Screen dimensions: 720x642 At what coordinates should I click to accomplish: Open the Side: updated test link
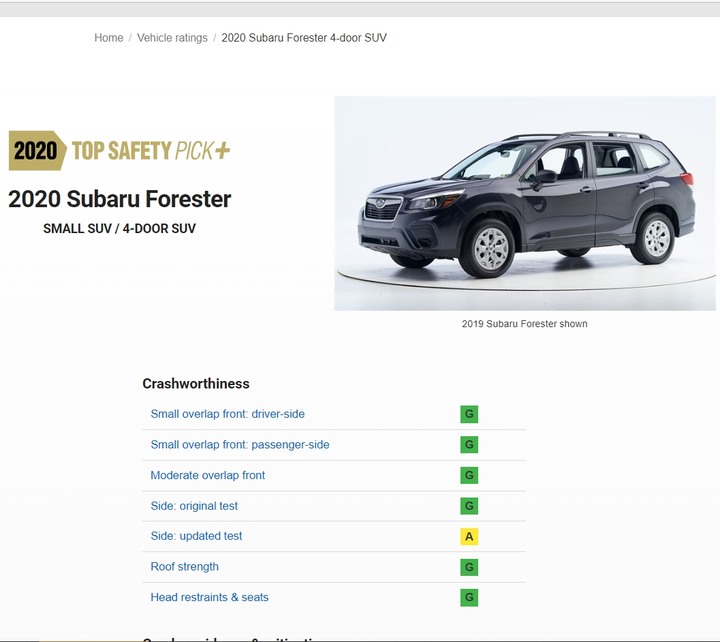tap(196, 536)
